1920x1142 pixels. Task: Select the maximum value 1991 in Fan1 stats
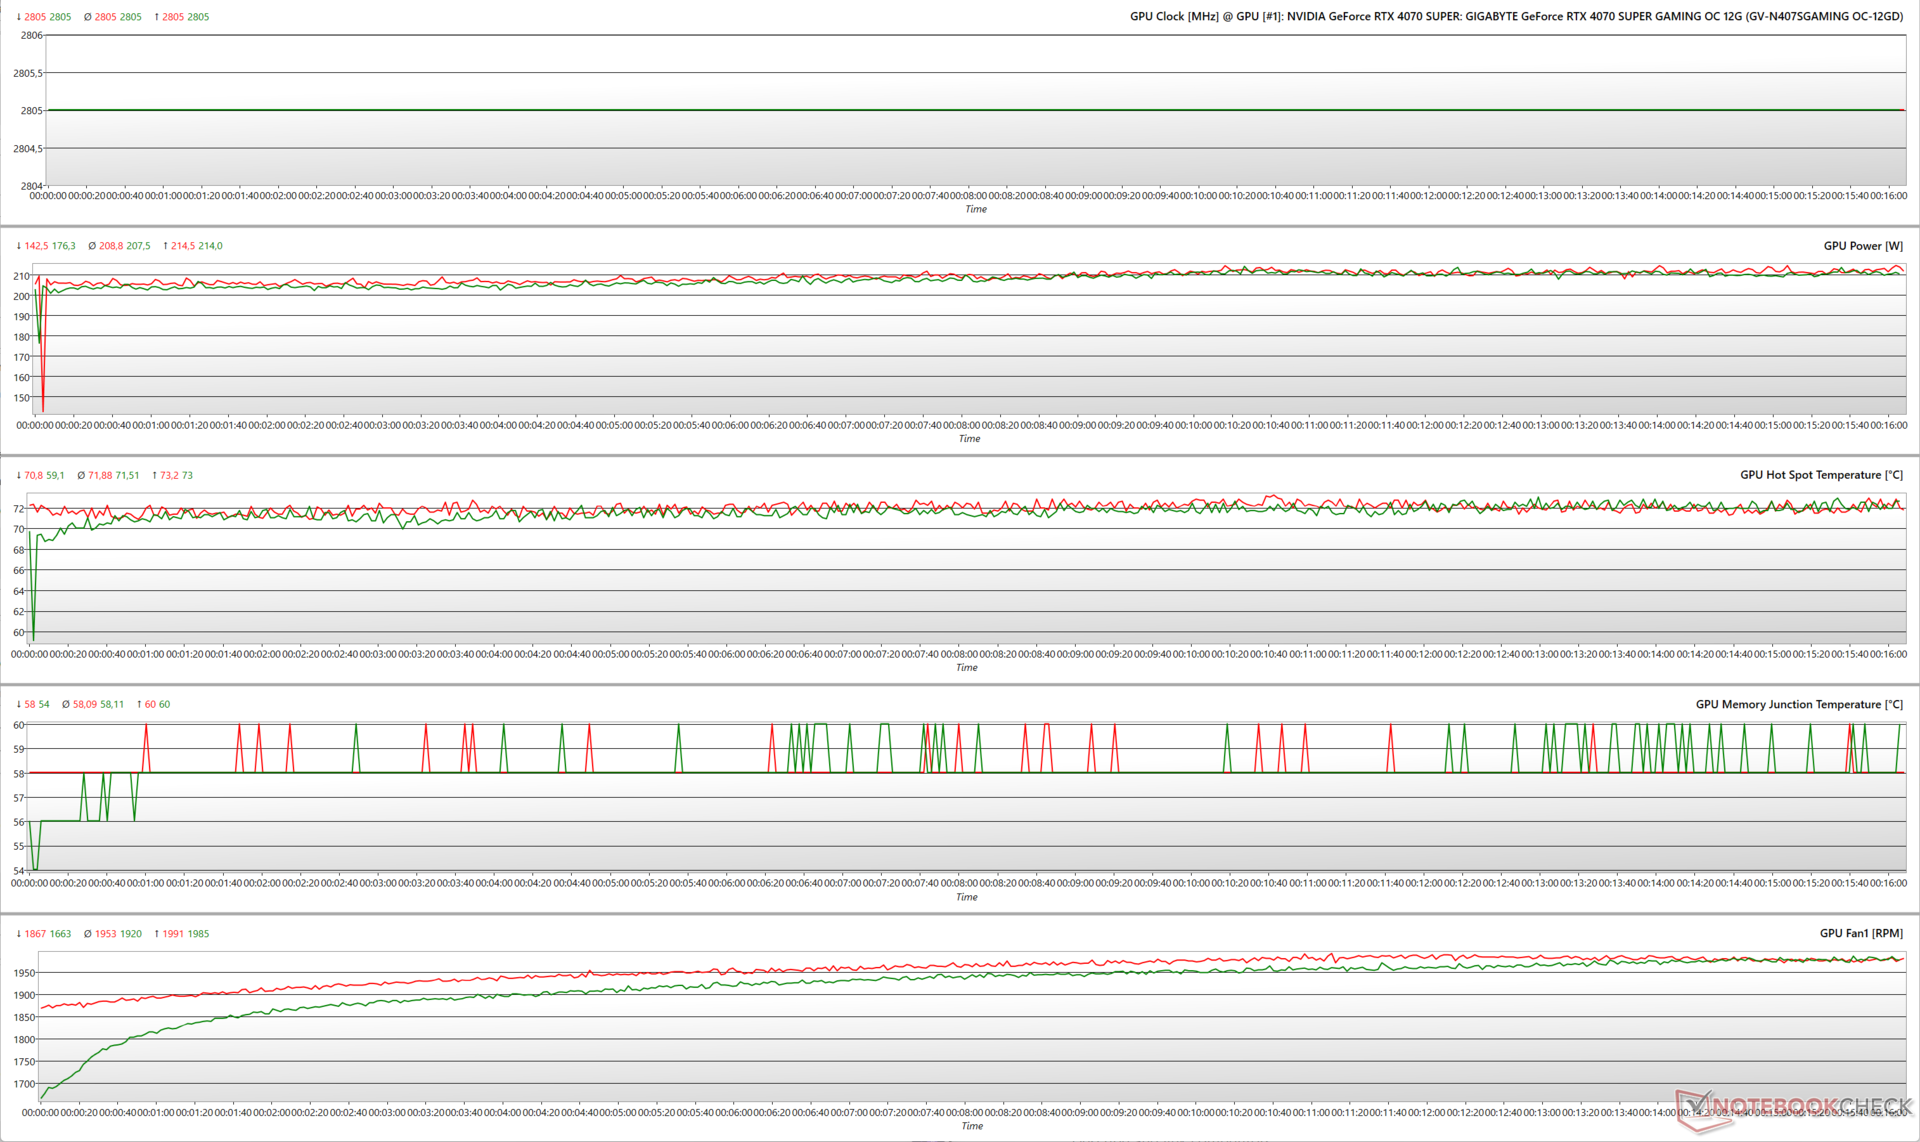(174, 934)
